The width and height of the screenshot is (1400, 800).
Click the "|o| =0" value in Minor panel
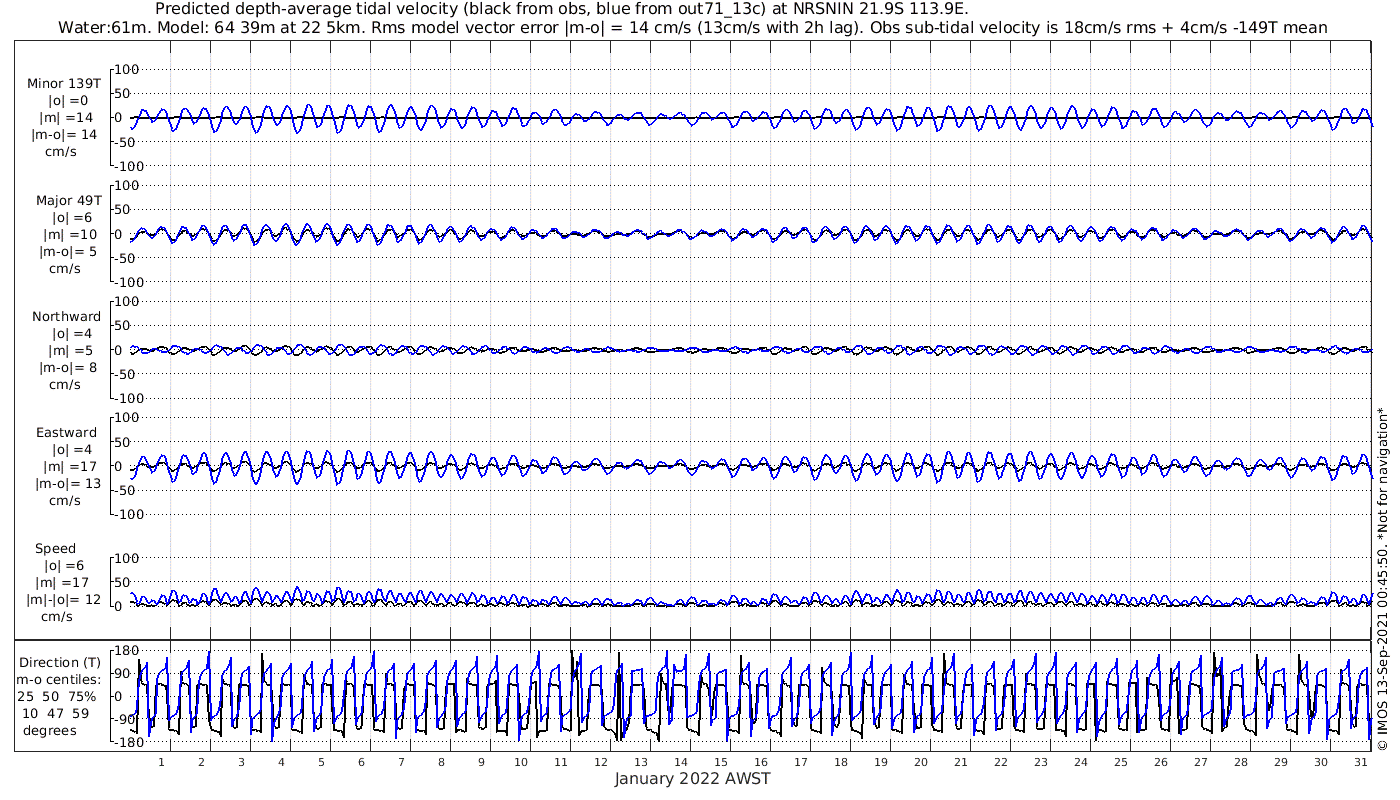70,101
